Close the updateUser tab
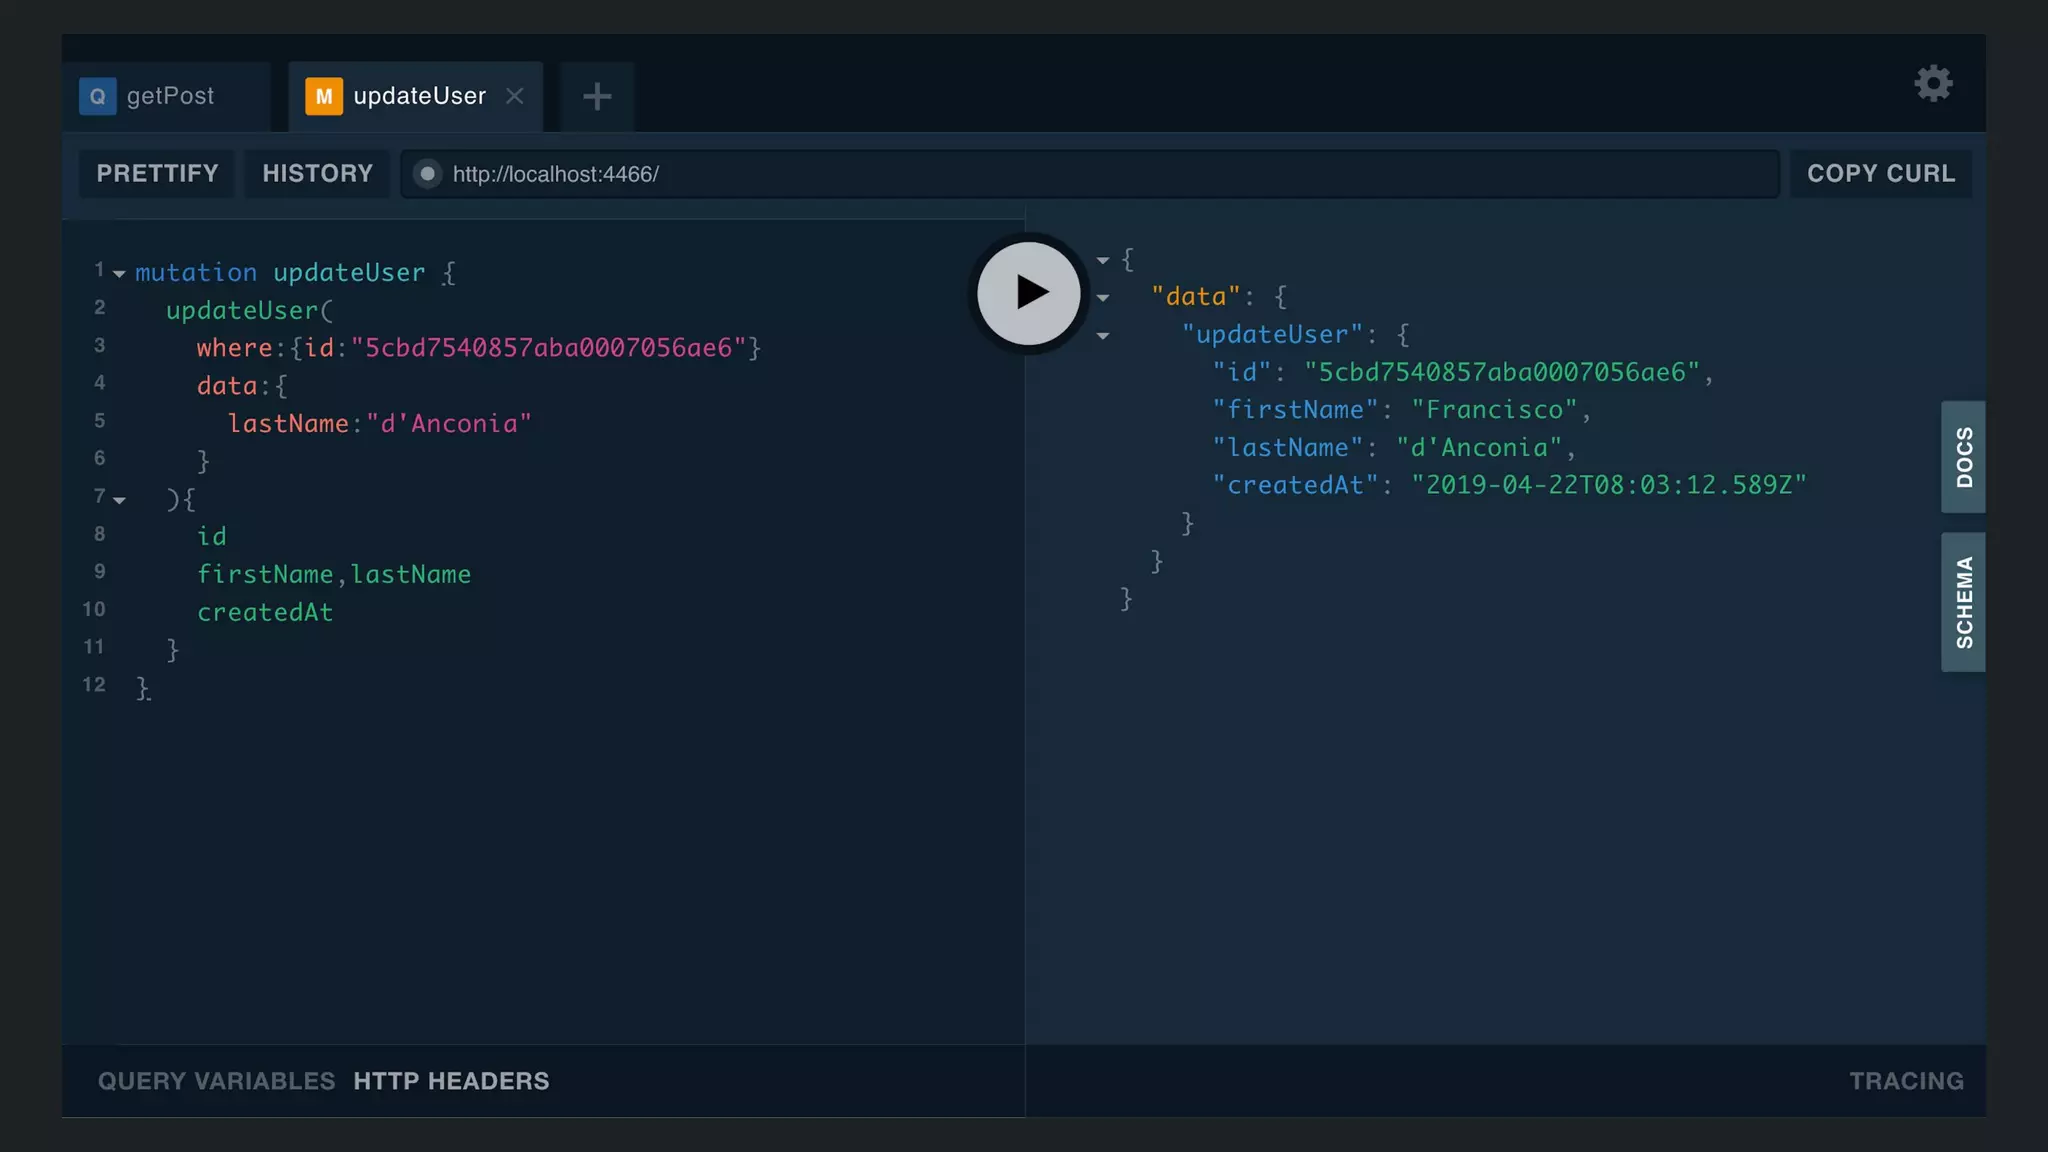Viewport: 2048px width, 1152px height. pyautogui.click(x=515, y=96)
